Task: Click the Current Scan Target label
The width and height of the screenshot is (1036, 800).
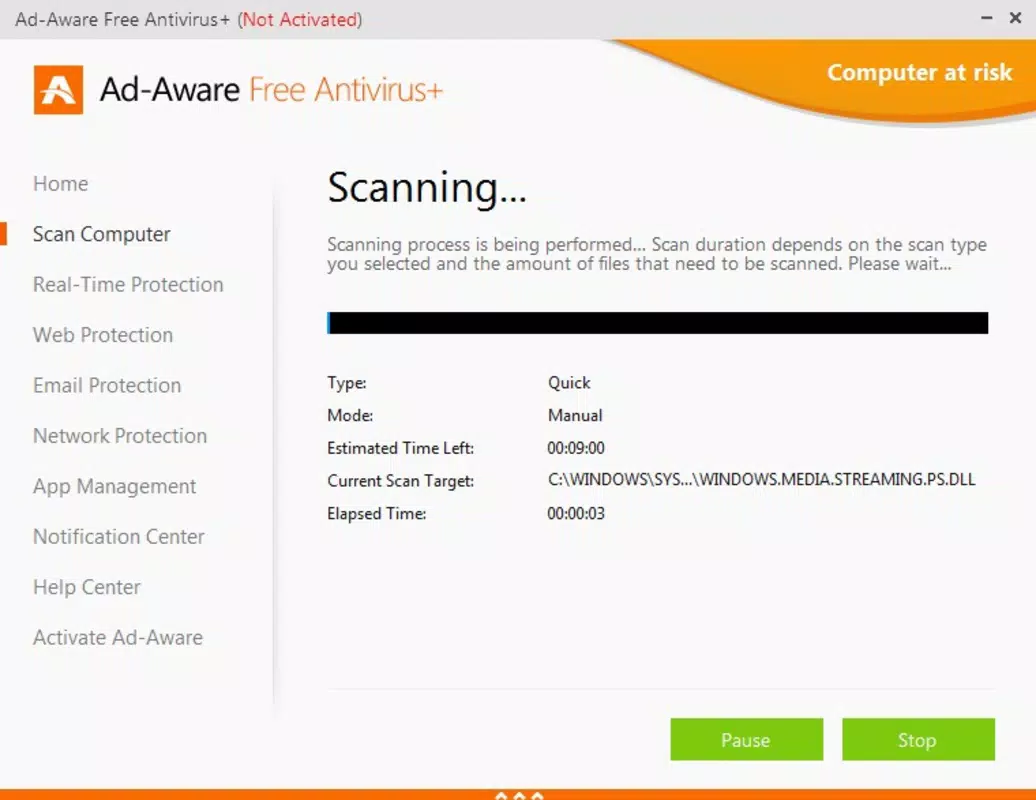Action: coord(400,481)
